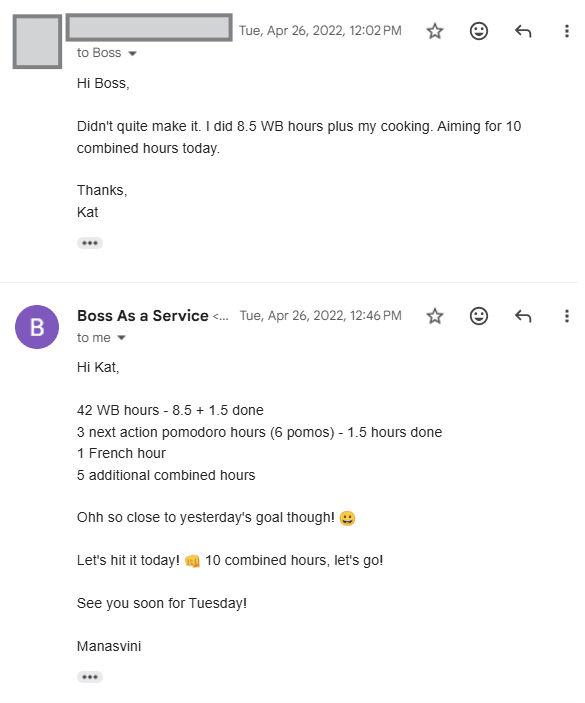
Task: Click the gray sender profile picture
Action: coord(38,42)
